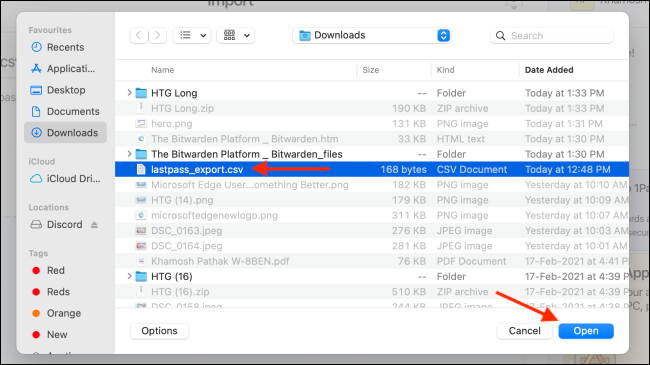Click the lastpass_export.csv document icon
This screenshot has width=650, height=365.
[x=141, y=169]
